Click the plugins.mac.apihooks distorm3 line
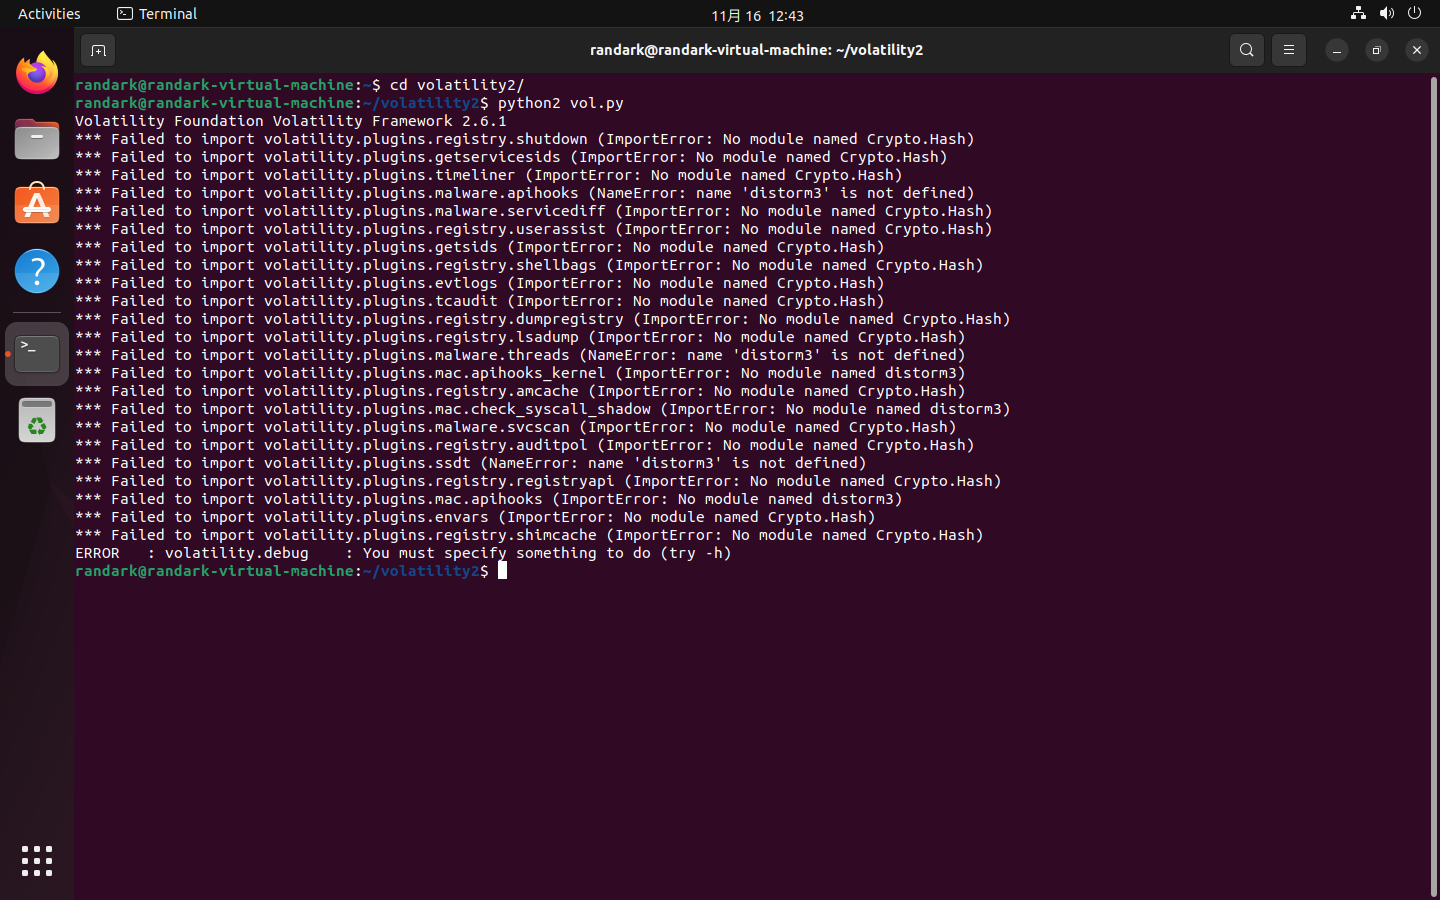The width and height of the screenshot is (1440, 900). coord(489,499)
